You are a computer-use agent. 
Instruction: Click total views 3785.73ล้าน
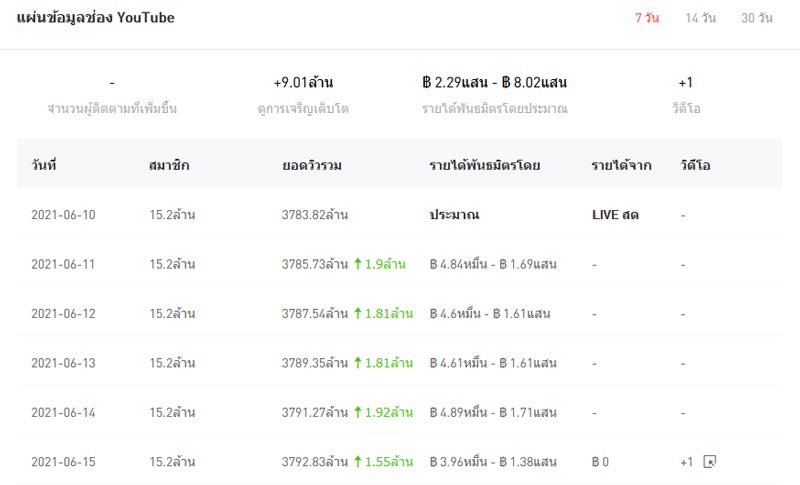[x=315, y=264]
